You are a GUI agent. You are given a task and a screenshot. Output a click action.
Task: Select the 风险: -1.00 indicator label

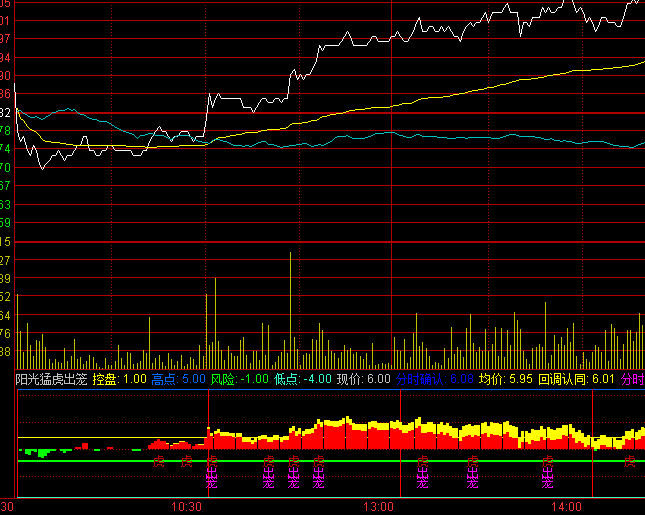pyautogui.click(x=239, y=379)
